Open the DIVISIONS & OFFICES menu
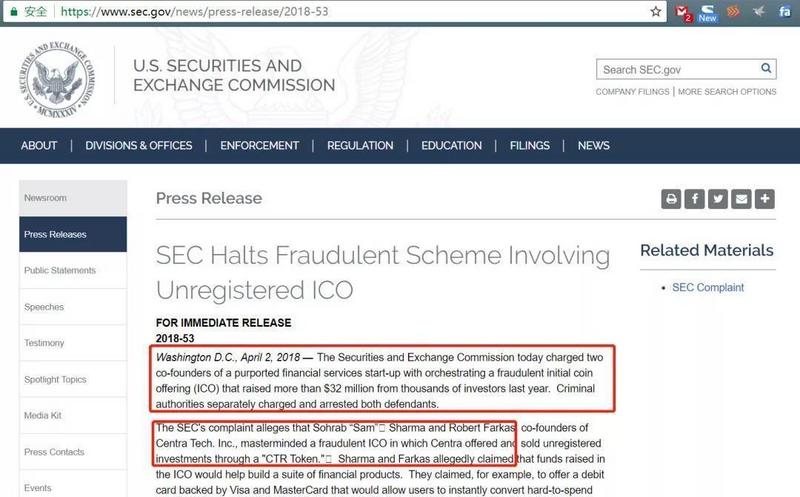Viewport: 800px width, 497px height. tap(139, 146)
